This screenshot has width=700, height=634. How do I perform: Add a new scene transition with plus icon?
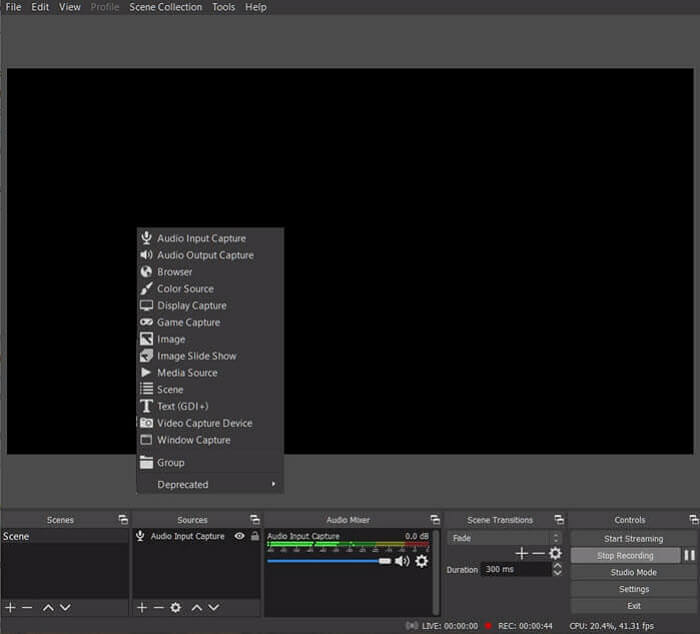tap(521, 553)
